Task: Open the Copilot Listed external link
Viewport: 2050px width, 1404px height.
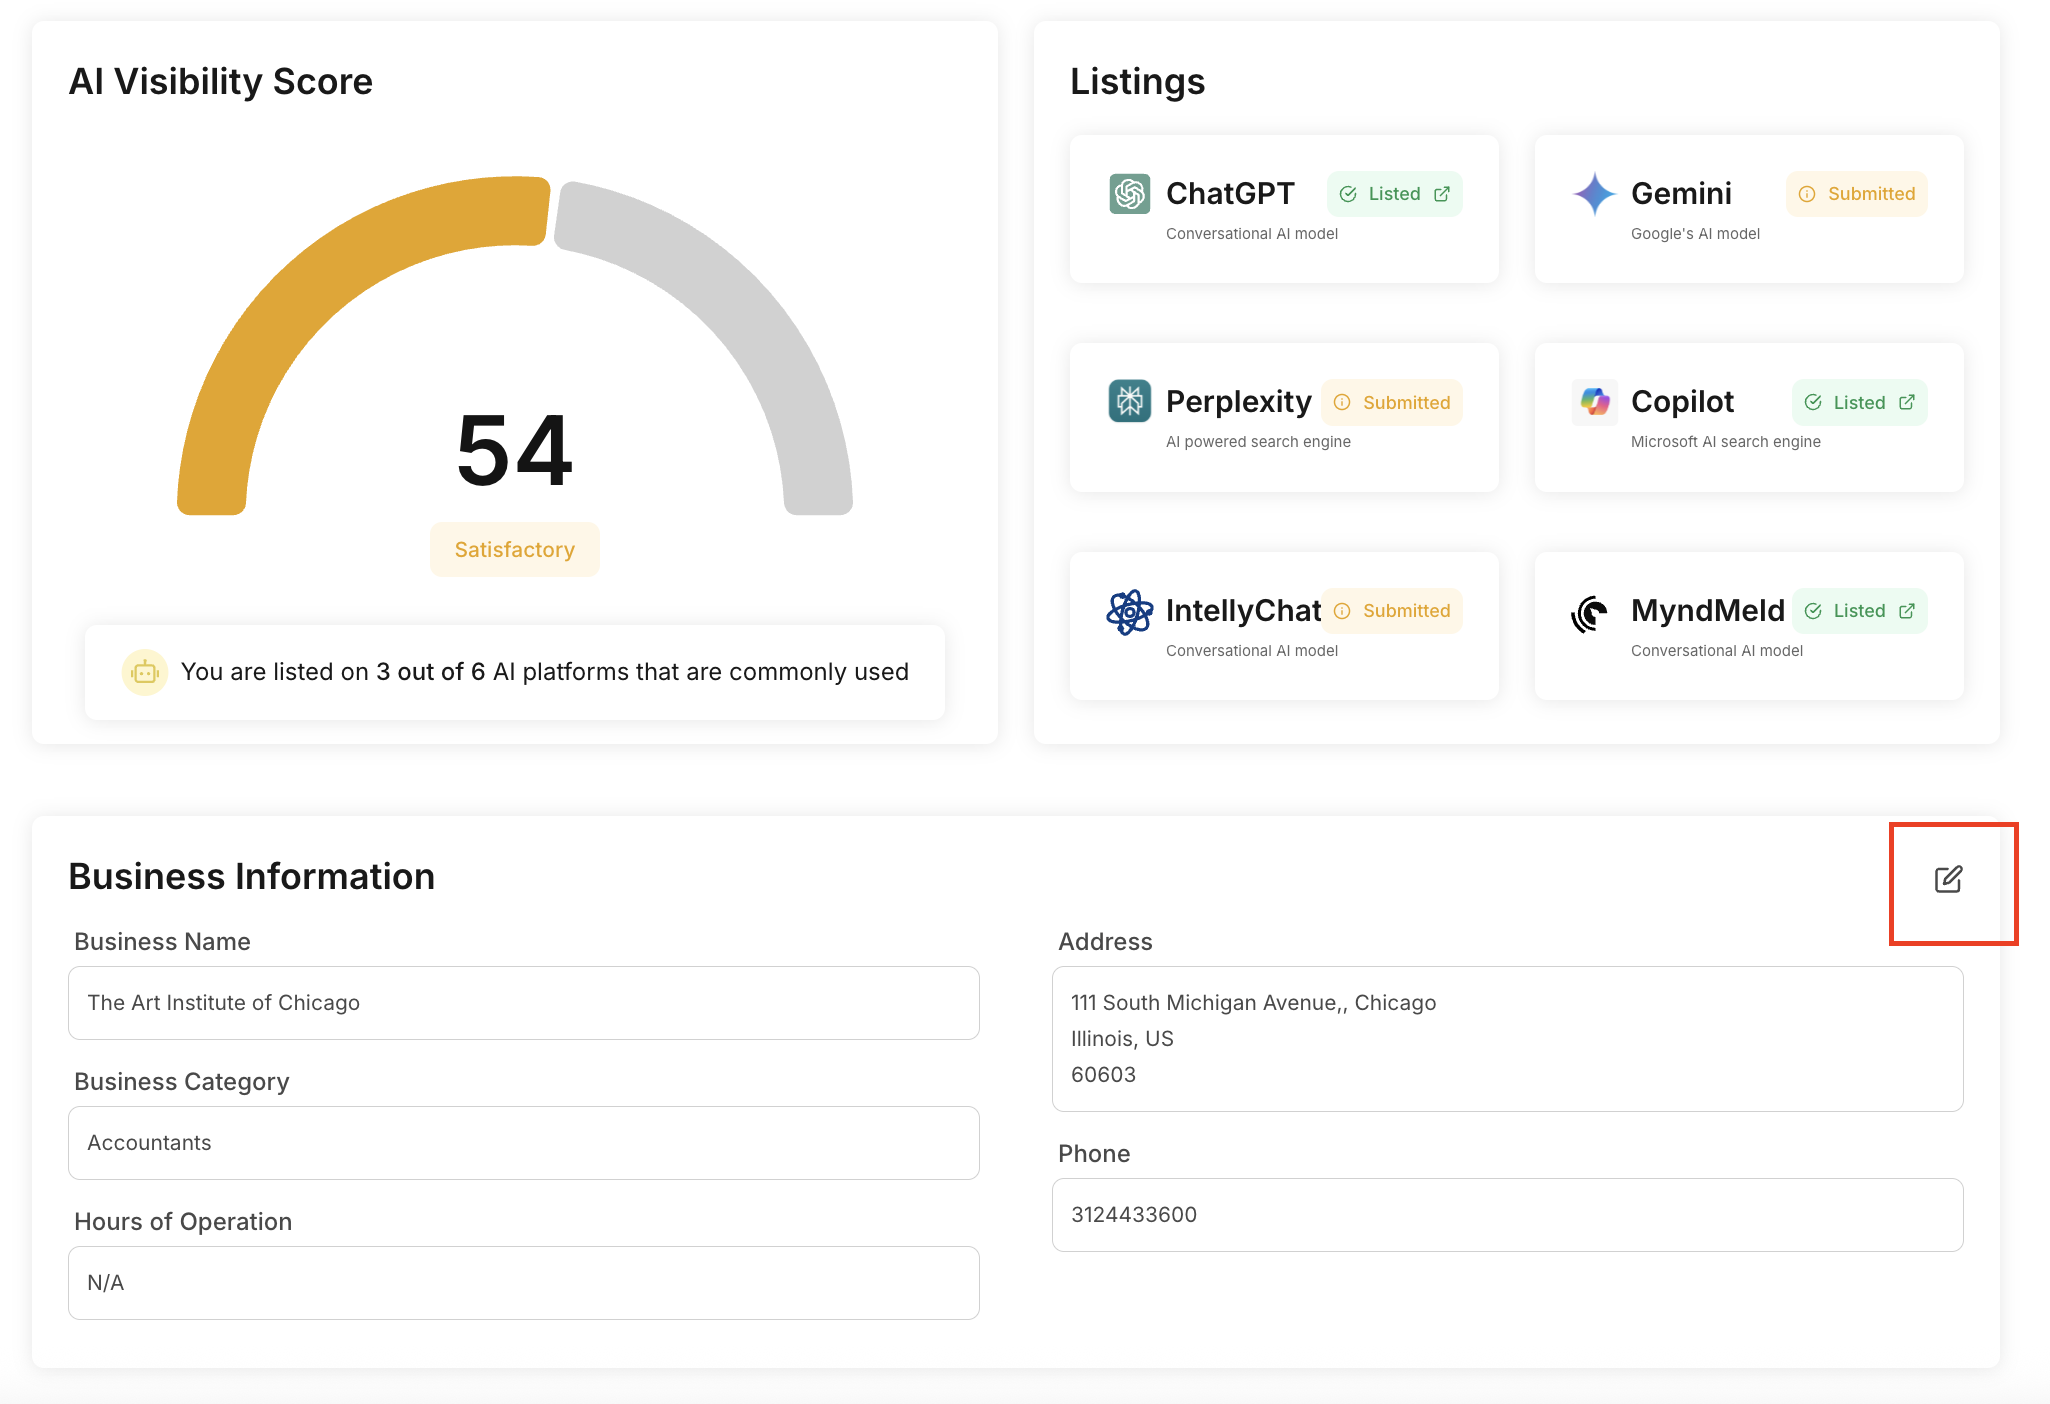Action: (1906, 402)
